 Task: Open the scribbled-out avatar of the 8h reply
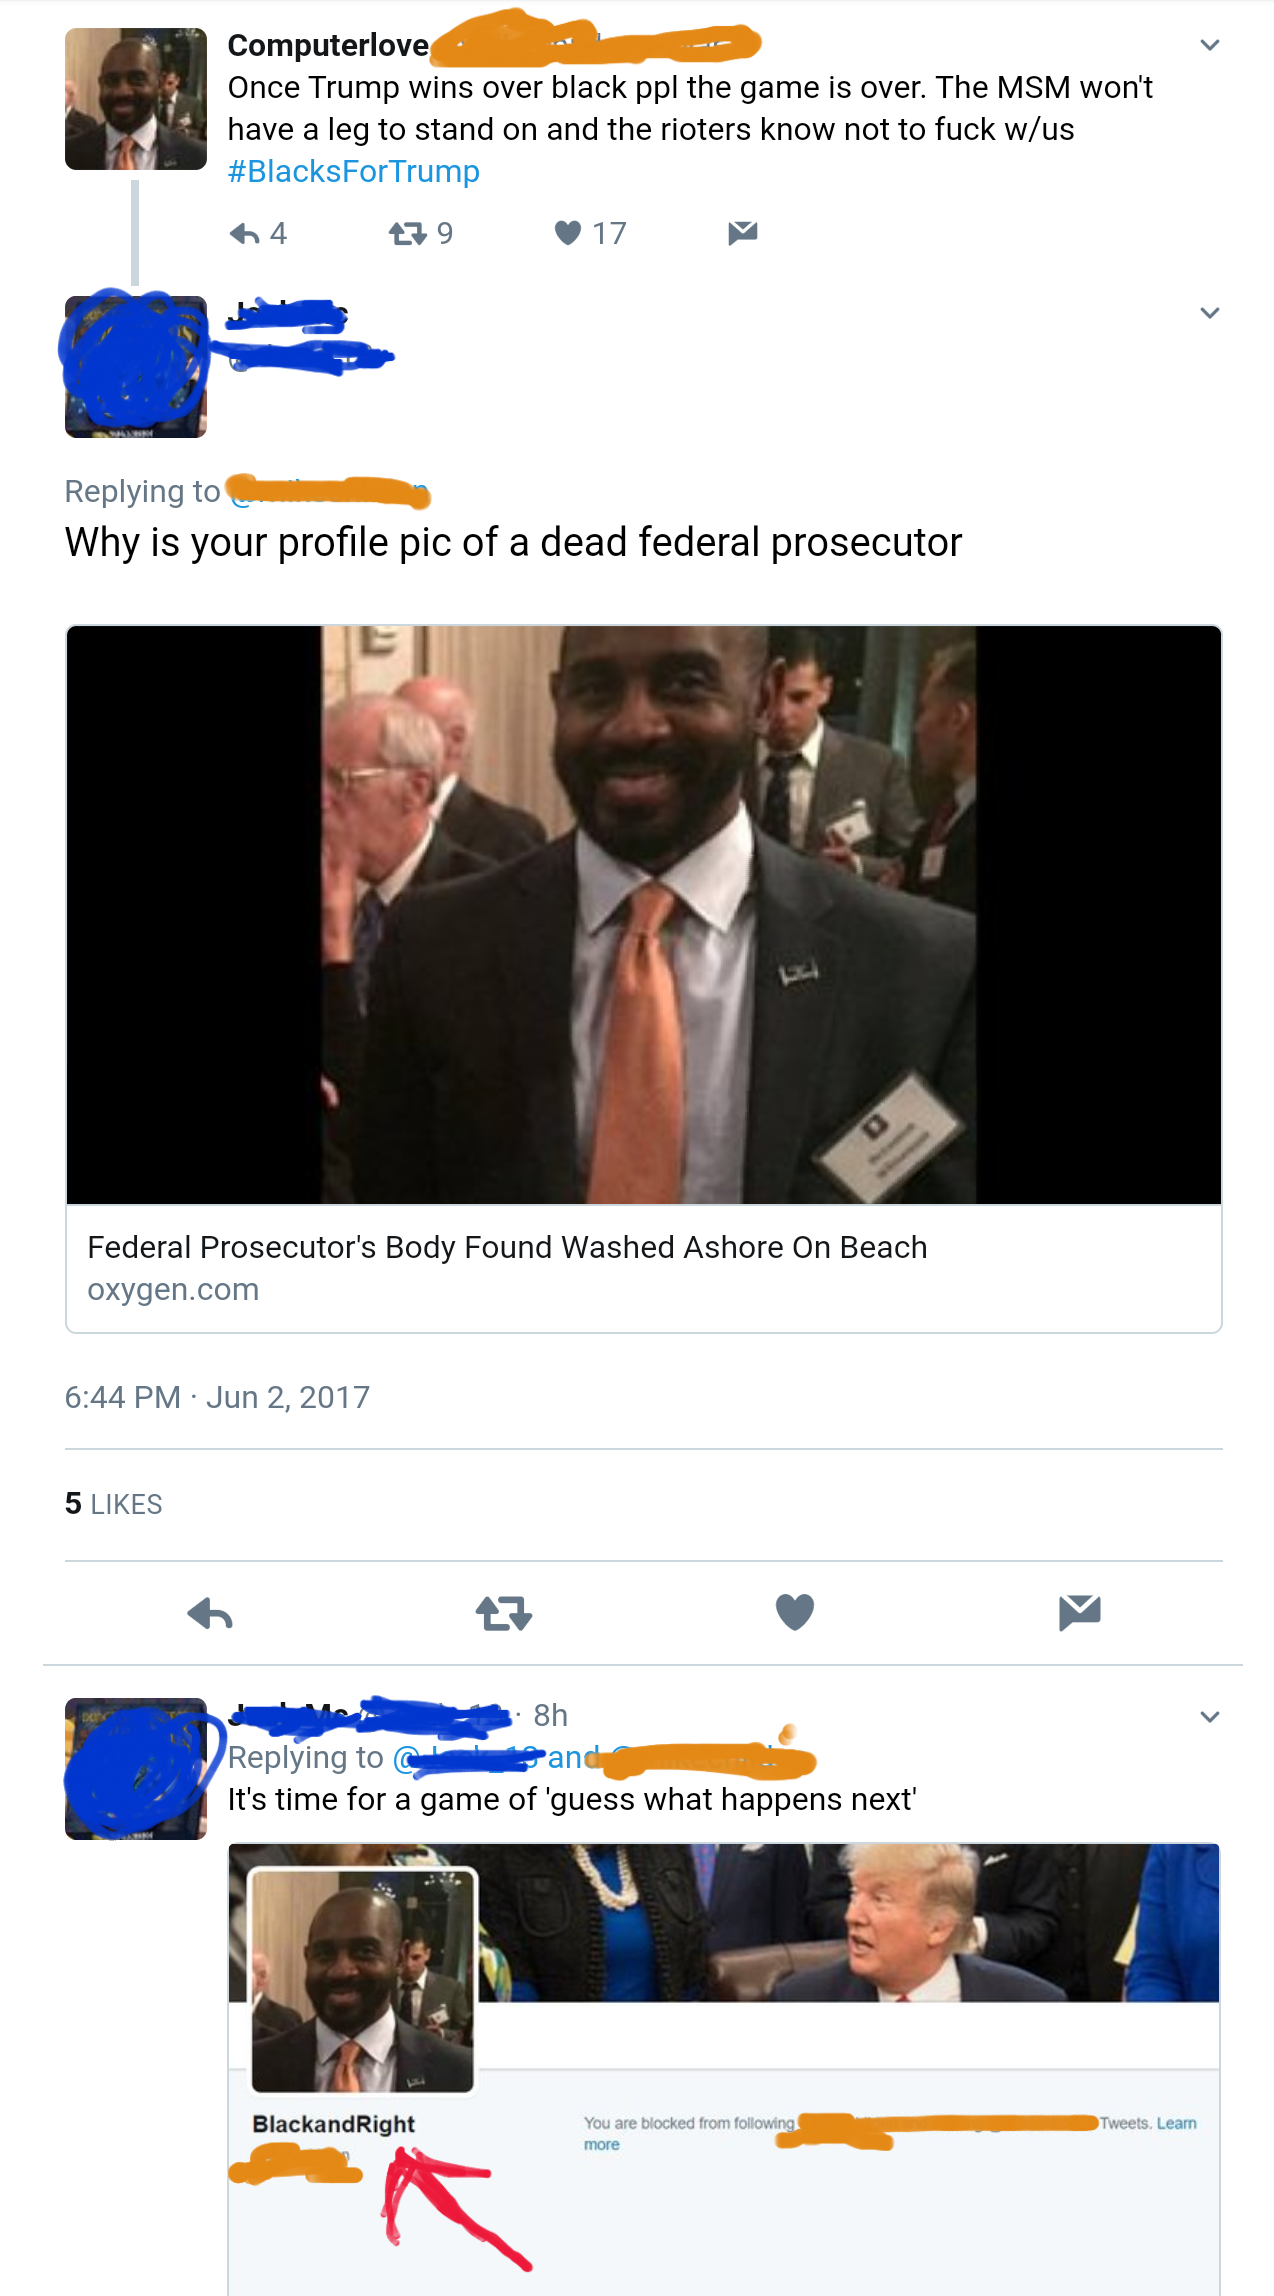pos(136,1769)
